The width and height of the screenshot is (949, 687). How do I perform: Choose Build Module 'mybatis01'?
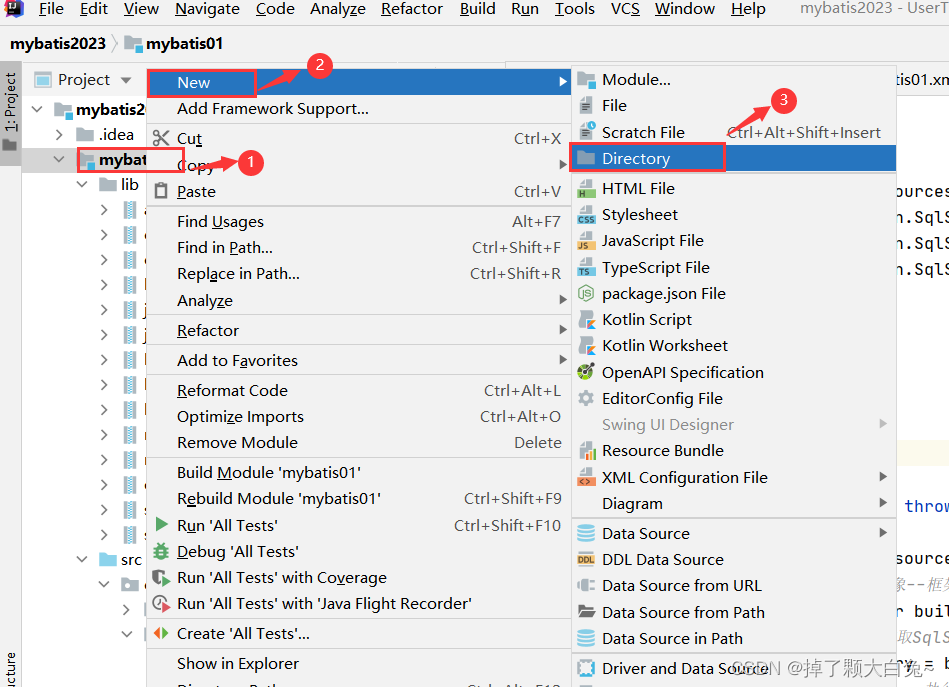click(x=359, y=472)
